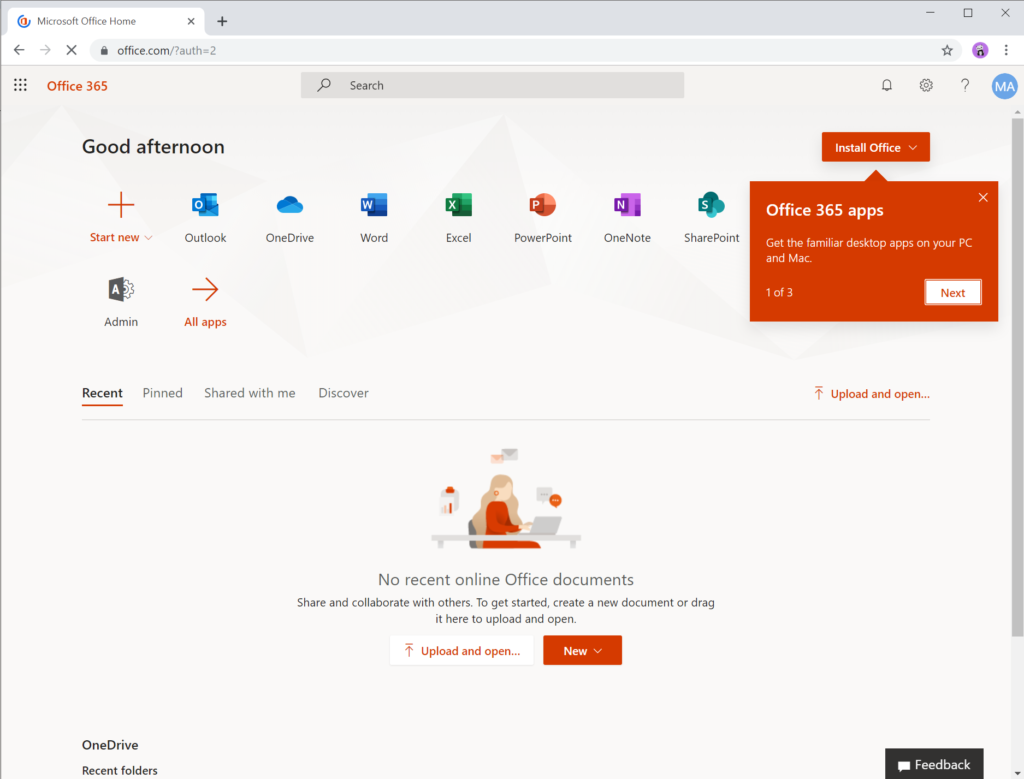Click the page vertical scrollbar
1024x779 pixels.
[x=1017, y=375]
